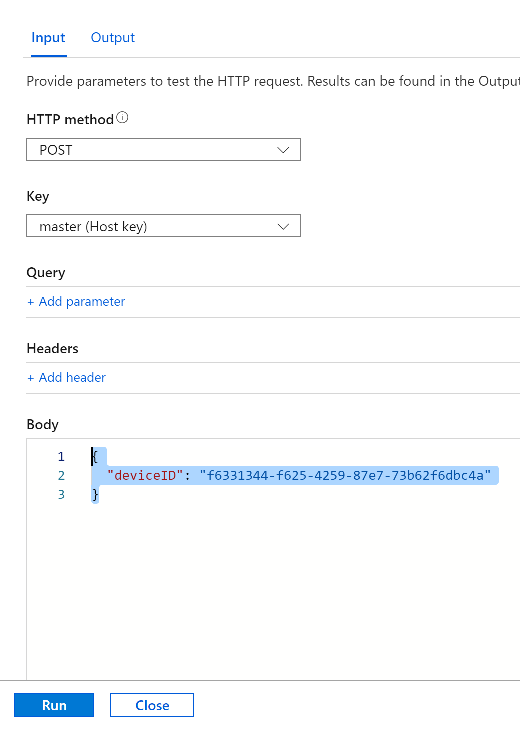Click line number 1 in the editor
The image size is (520, 730).
click(x=61, y=456)
